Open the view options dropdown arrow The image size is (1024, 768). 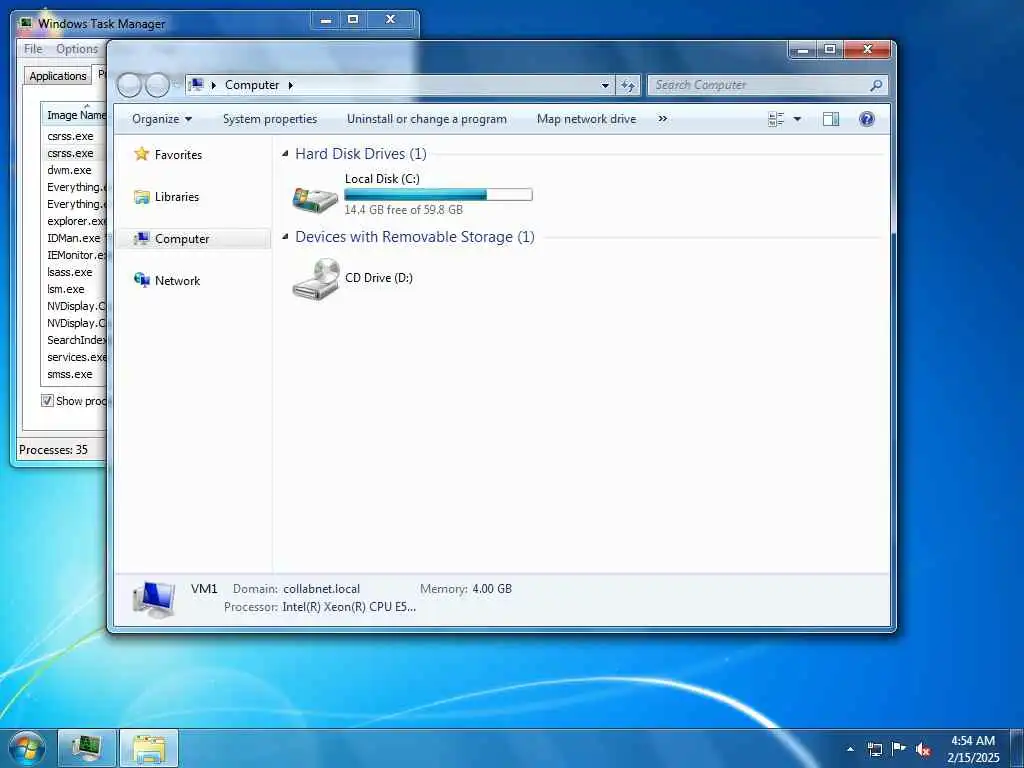(x=797, y=119)
